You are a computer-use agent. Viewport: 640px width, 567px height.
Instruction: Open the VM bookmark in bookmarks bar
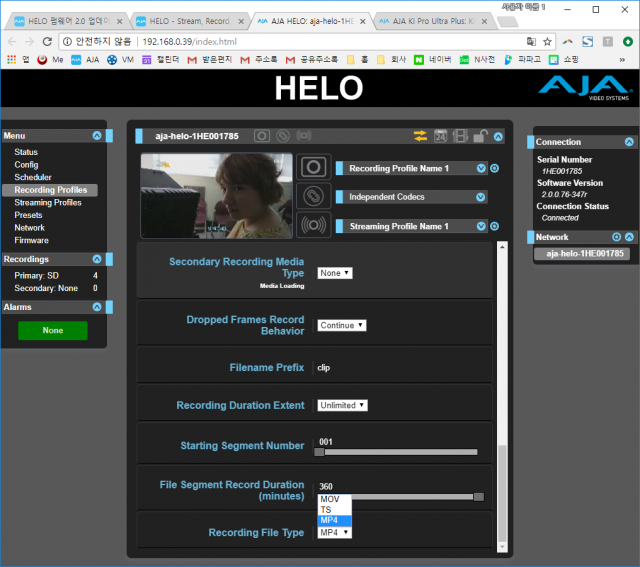(120, 60)
